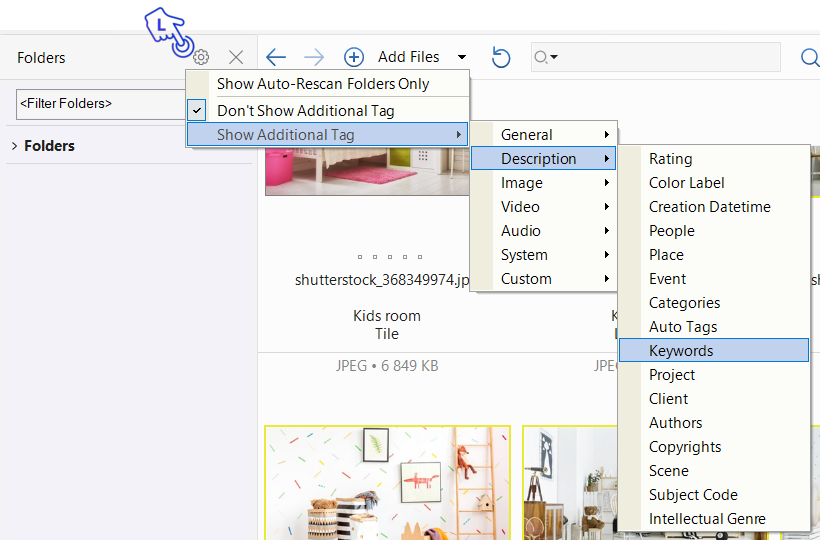The height and width of the screenshot is (540, 820).
Task: Click the Folders panel settings gear icon
Action: point(201,58)
